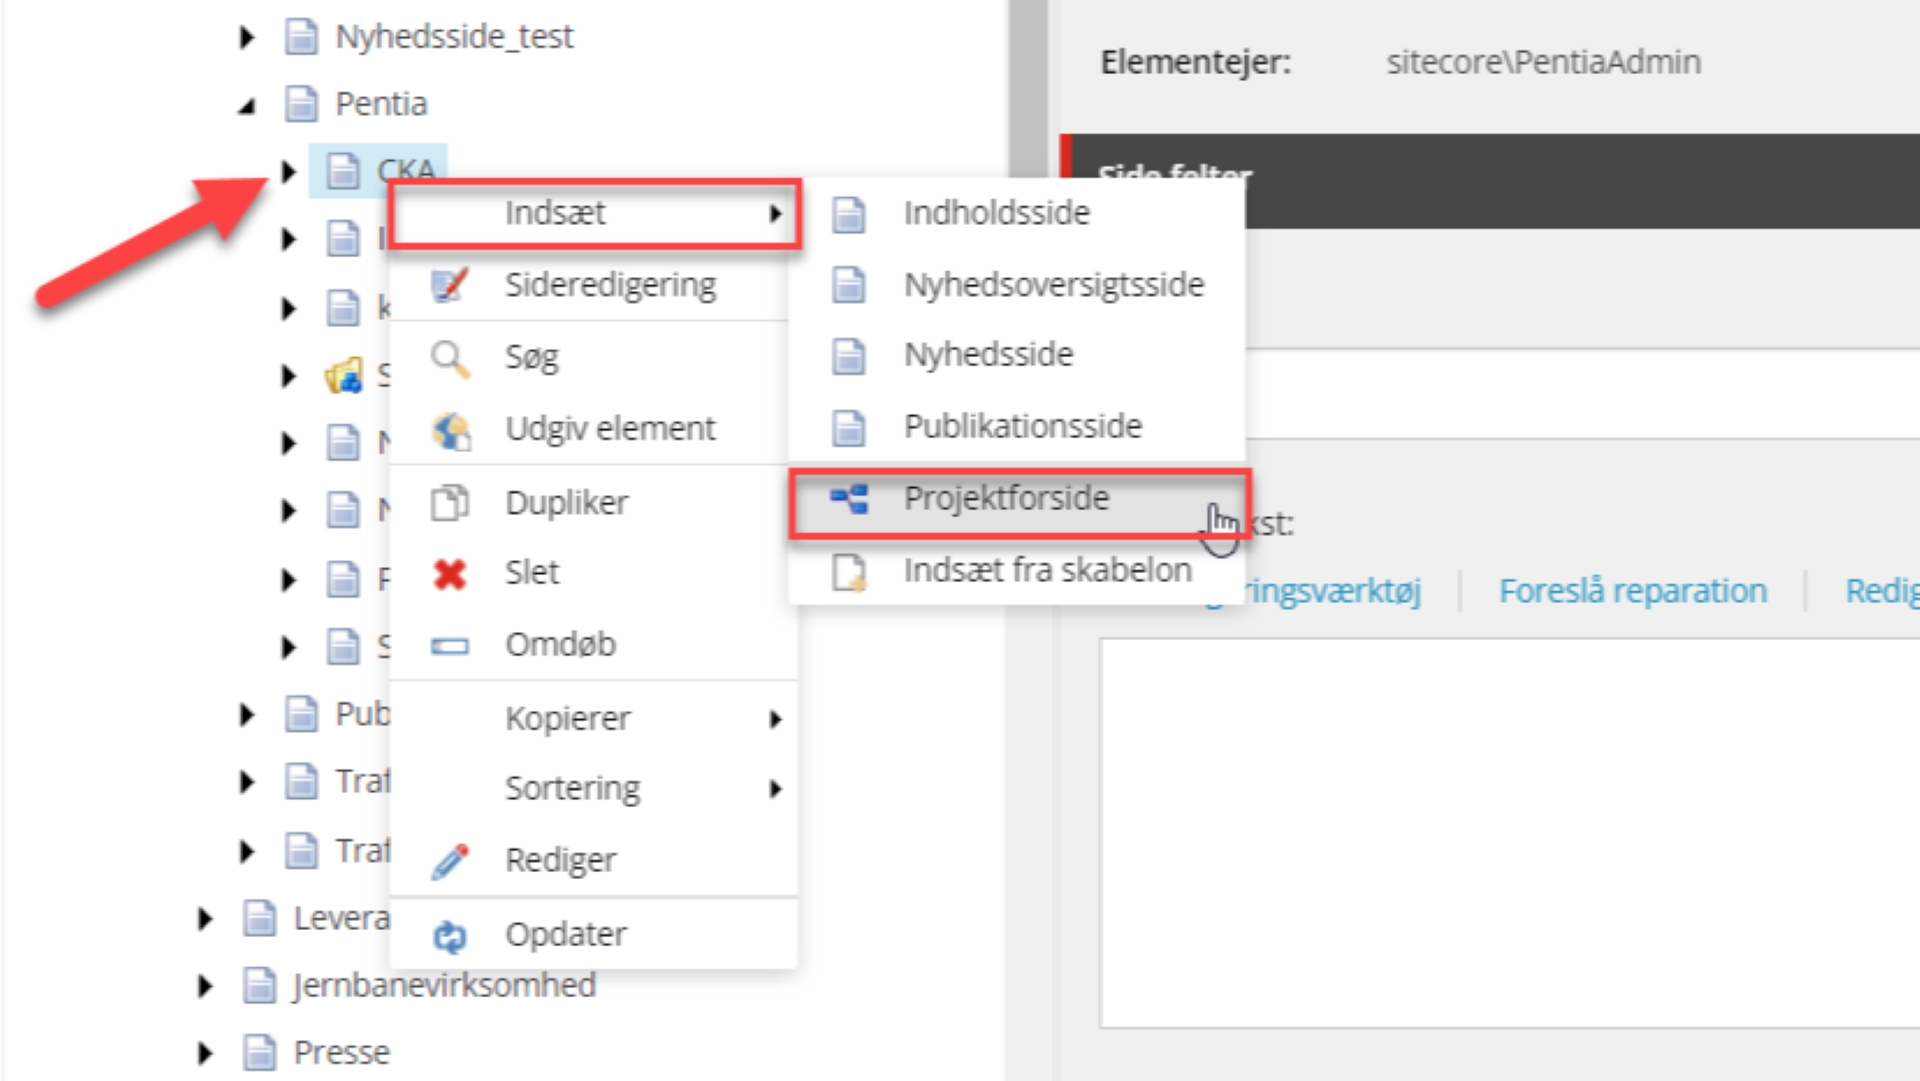The height and width of the screenshot is (1081, 1920).
Task: Click the Sideredigering page editor icon
Action: click(x=450, y=285)
